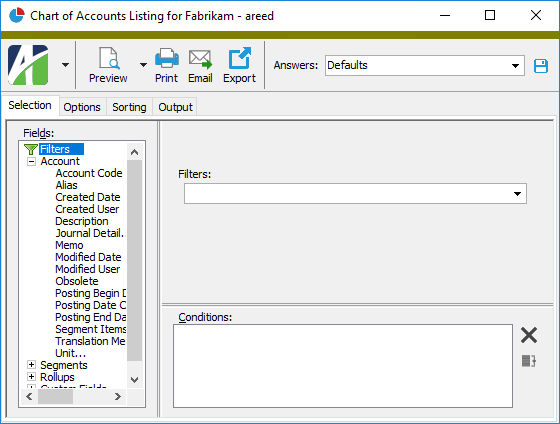Switch to the Options tab

82,107
